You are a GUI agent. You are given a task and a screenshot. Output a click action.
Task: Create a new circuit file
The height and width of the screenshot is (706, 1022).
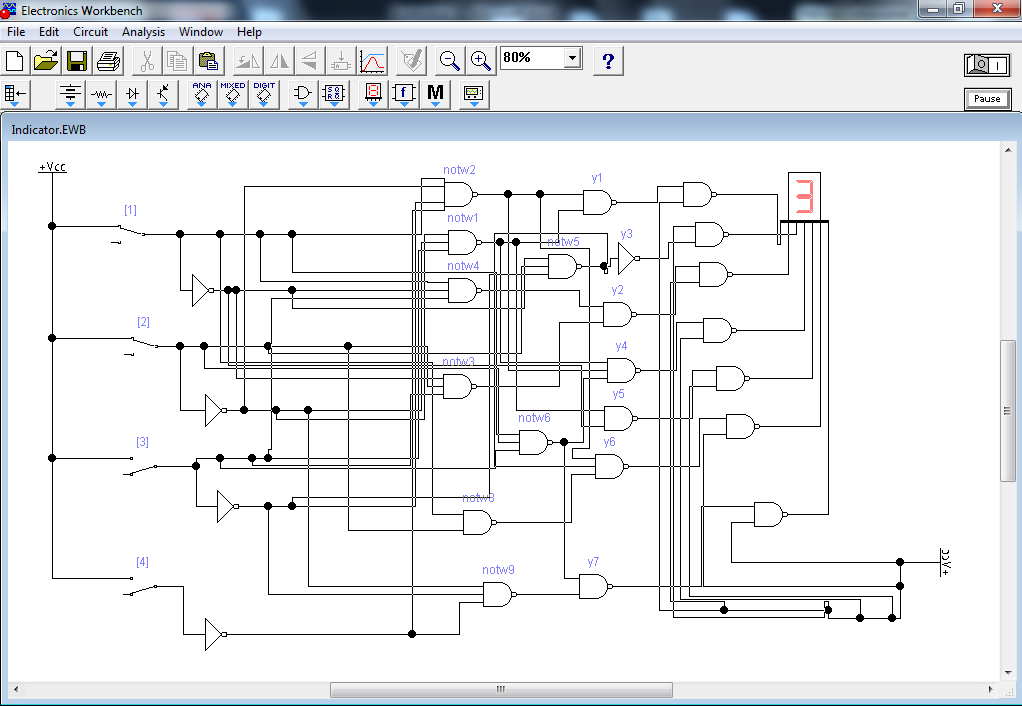point(14,61)
